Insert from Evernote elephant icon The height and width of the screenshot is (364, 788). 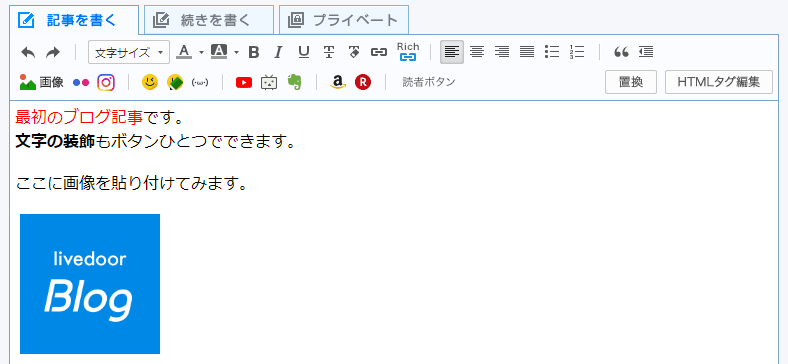[294, 82]
